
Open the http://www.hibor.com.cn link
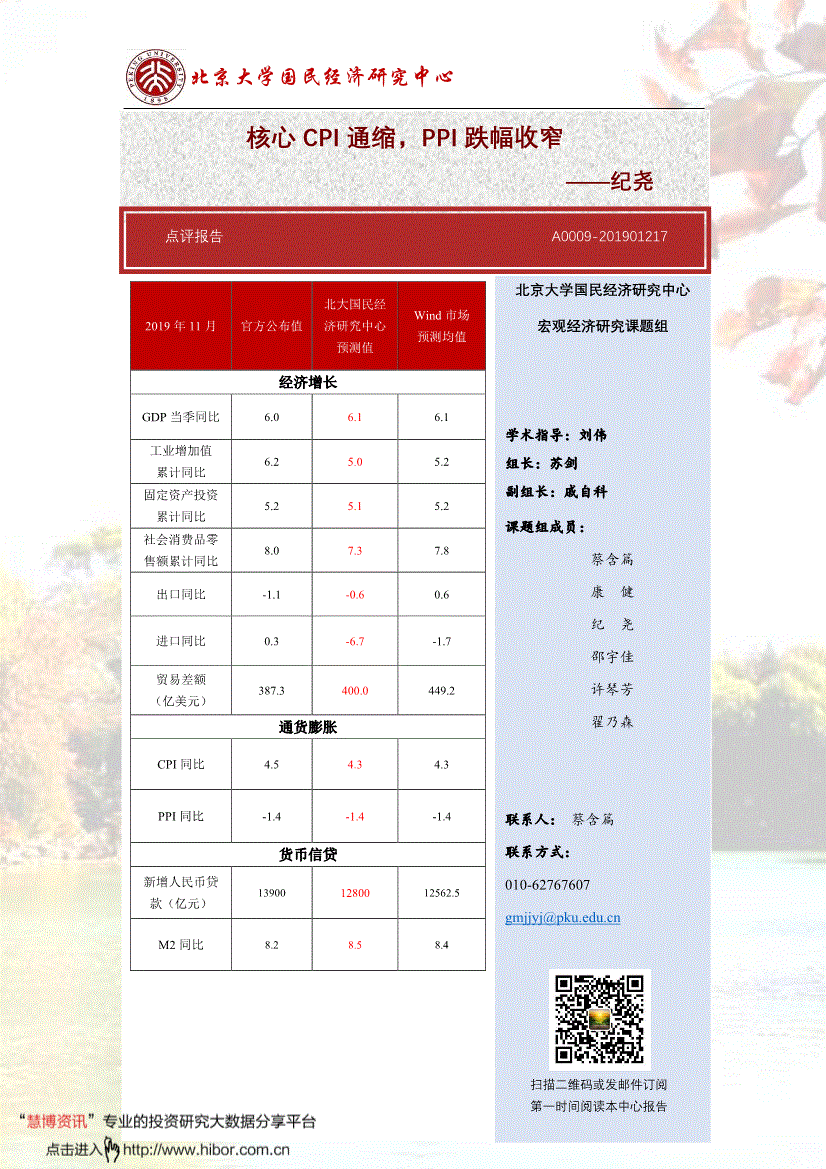click(x=206, y=1150)
